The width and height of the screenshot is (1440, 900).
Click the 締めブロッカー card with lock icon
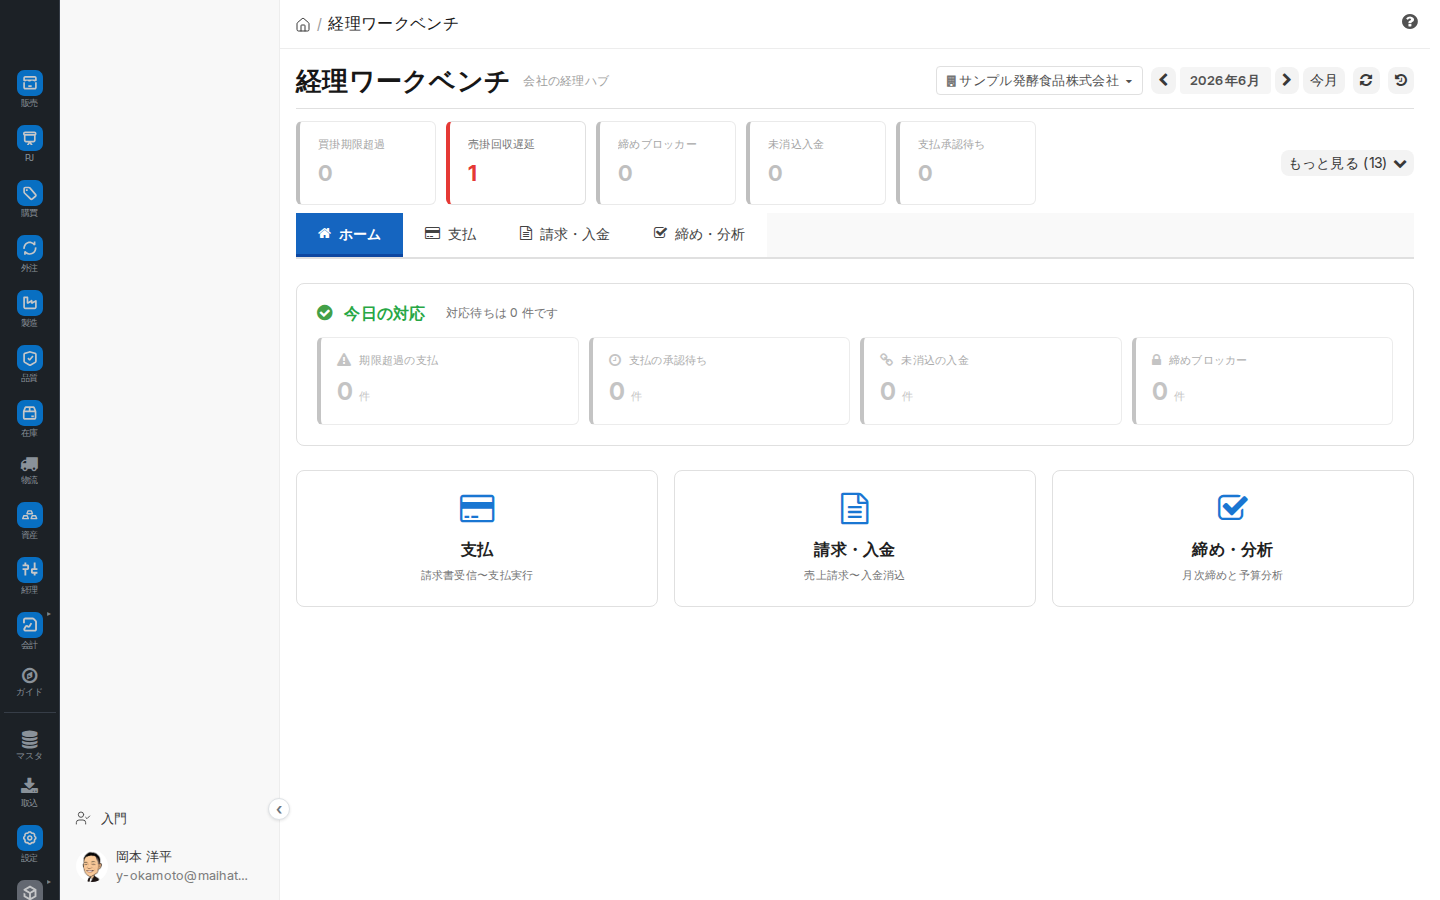[x=1263, y=381]
